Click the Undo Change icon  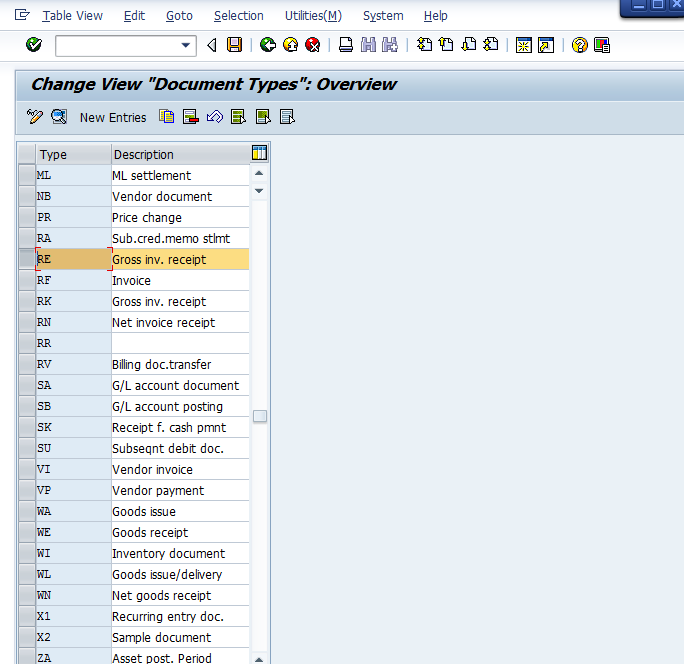click(x=215, y=117)
